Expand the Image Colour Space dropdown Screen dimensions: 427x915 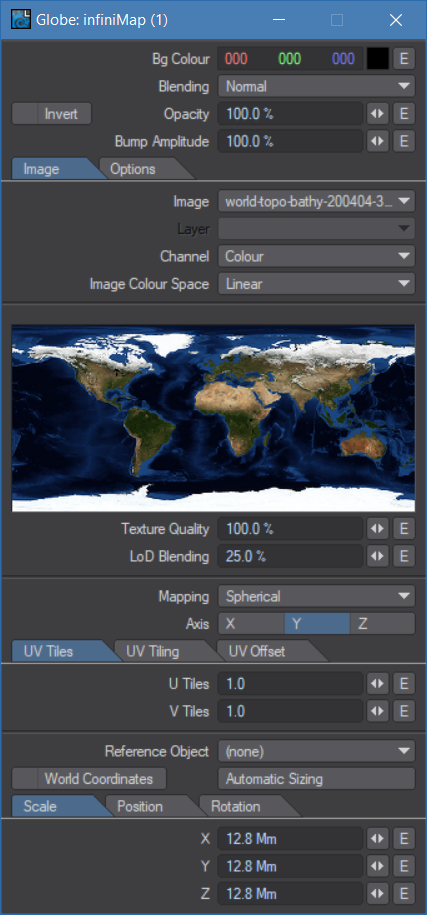[317, 284]
